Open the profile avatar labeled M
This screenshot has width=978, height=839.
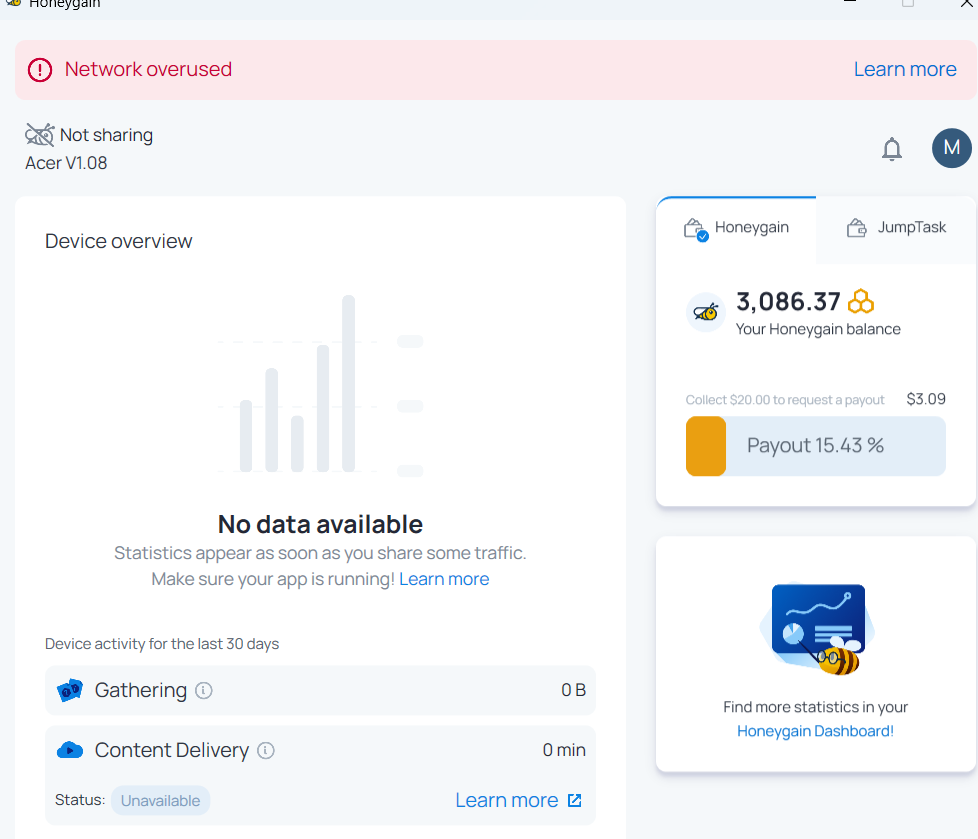point(951,148)
